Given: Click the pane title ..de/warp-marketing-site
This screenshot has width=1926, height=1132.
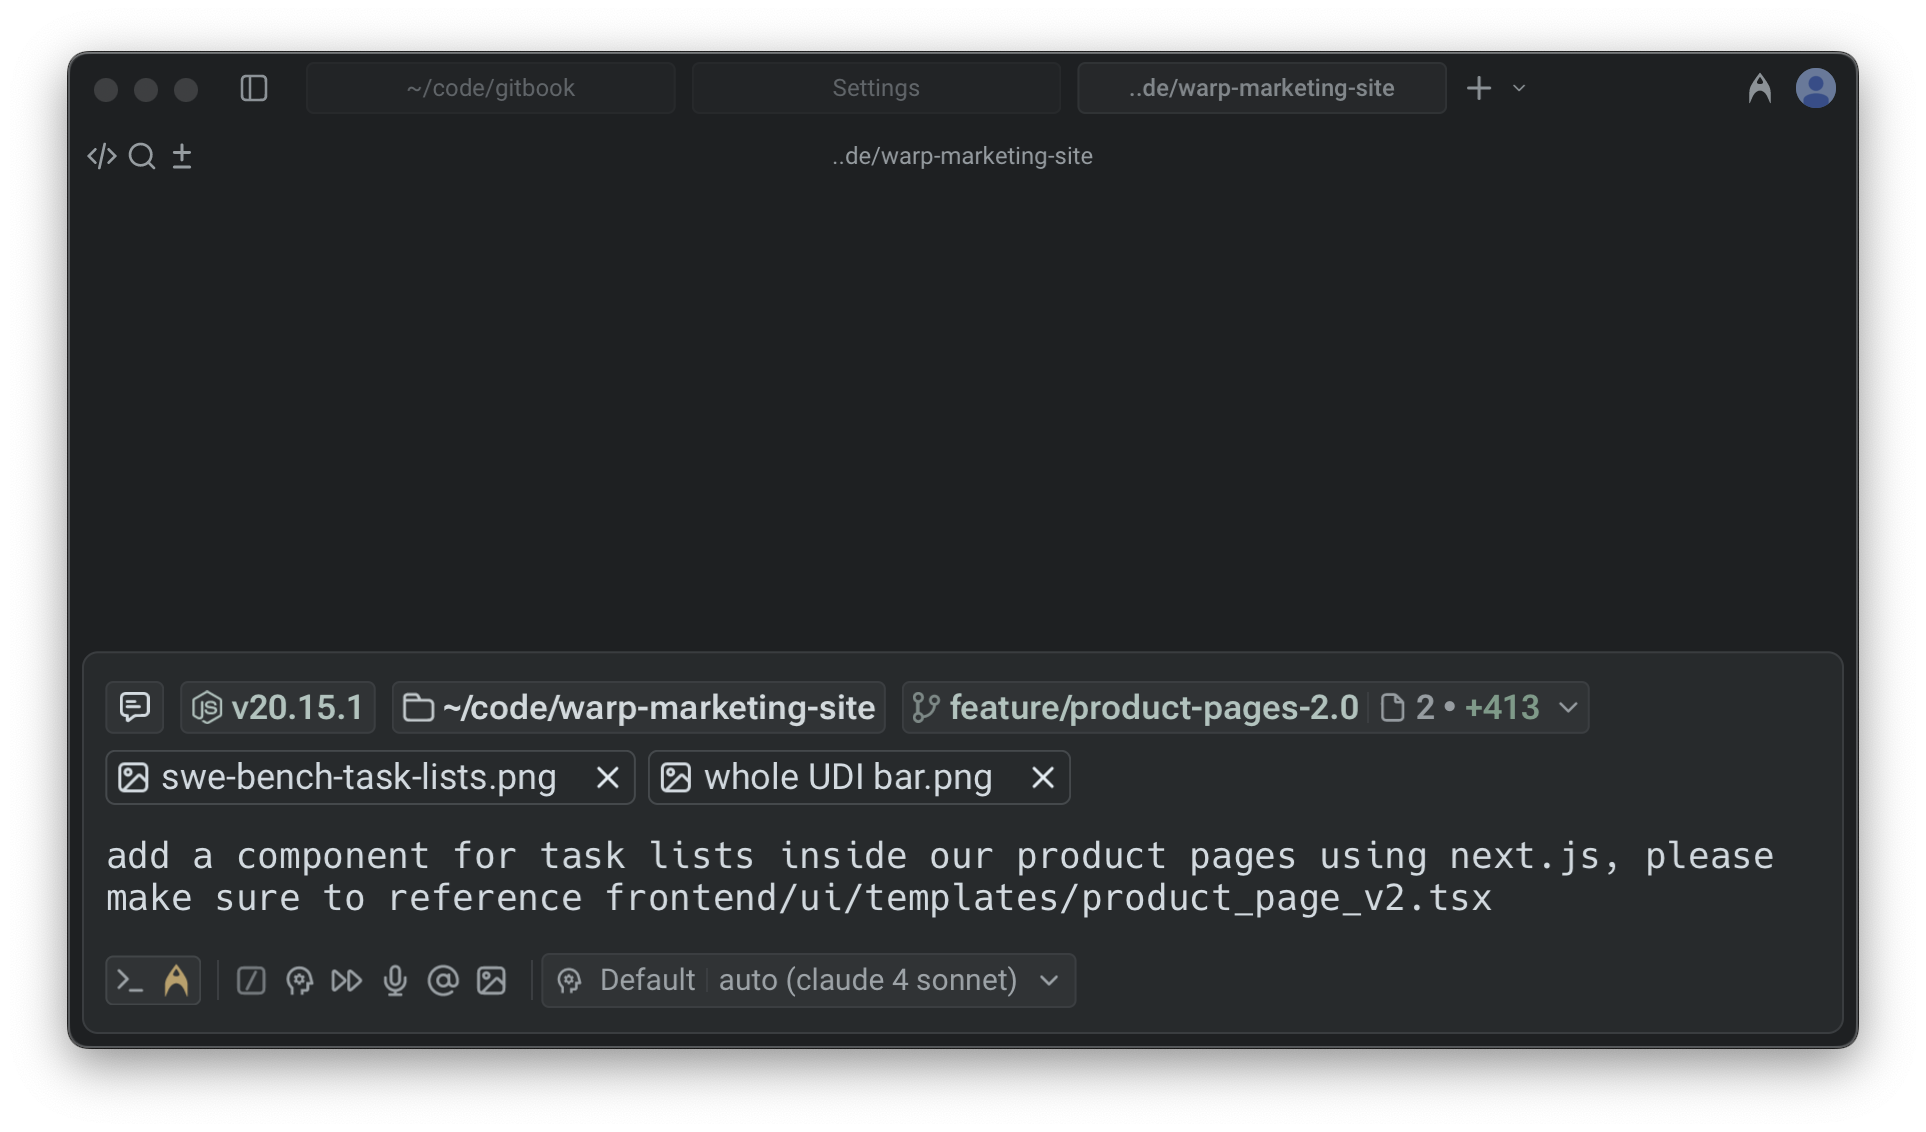Looking at the screenshot, I should [x=962, y=156].
